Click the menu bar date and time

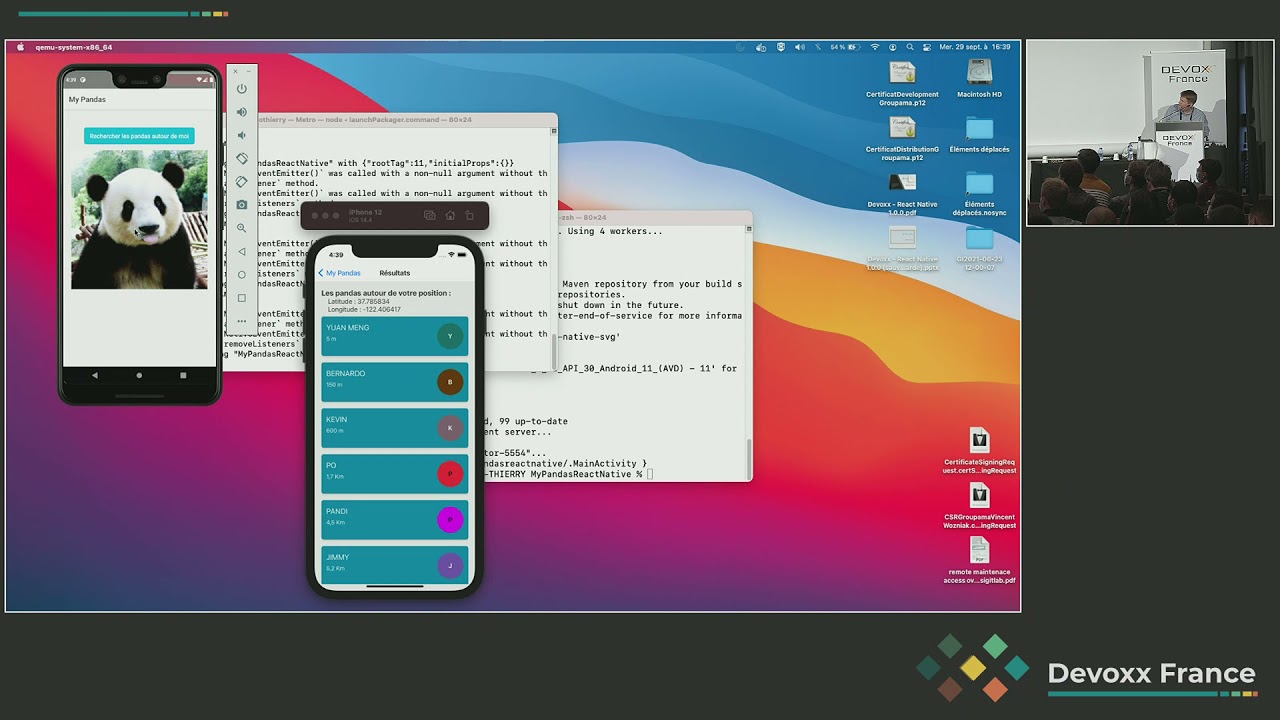coord(975,47)
